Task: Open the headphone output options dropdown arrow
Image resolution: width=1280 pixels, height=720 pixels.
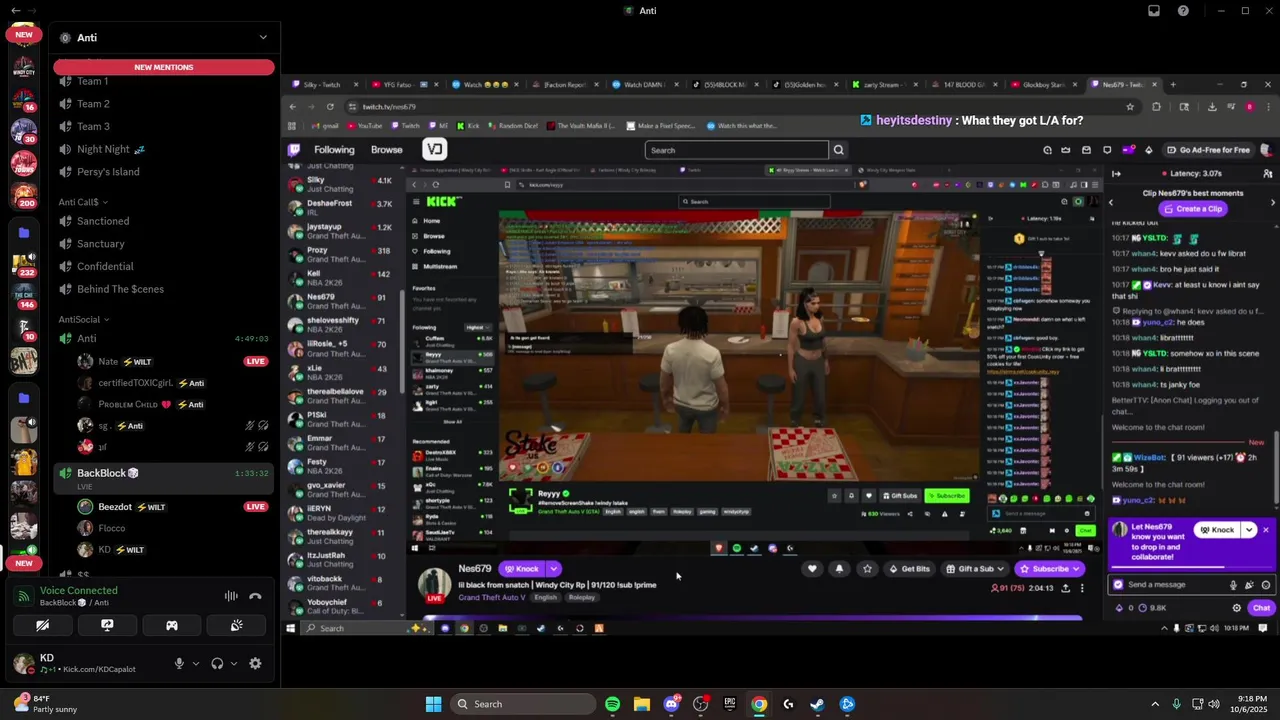Action: [x=234, y=663]
